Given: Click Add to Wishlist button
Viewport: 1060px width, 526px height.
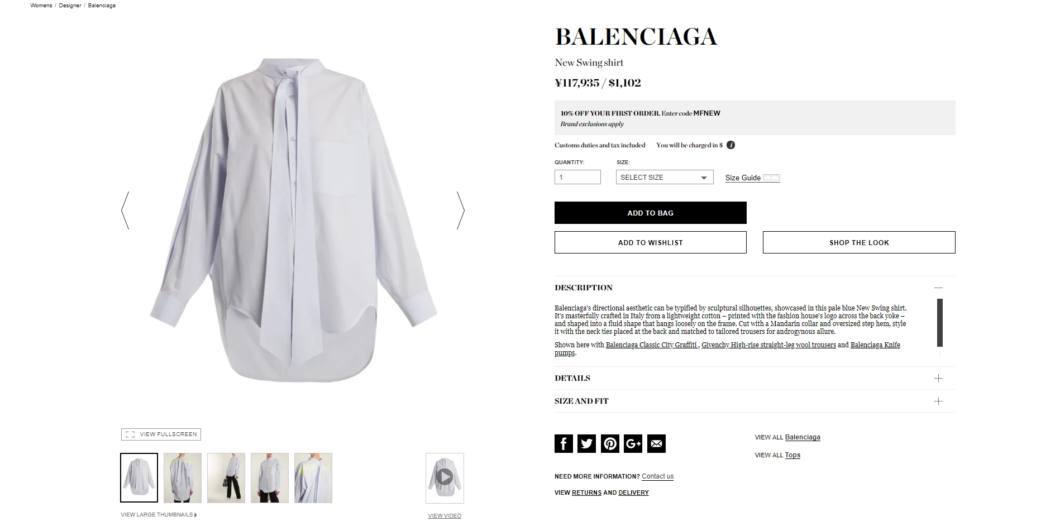Looking at the screenshot, I should point(650,243).
